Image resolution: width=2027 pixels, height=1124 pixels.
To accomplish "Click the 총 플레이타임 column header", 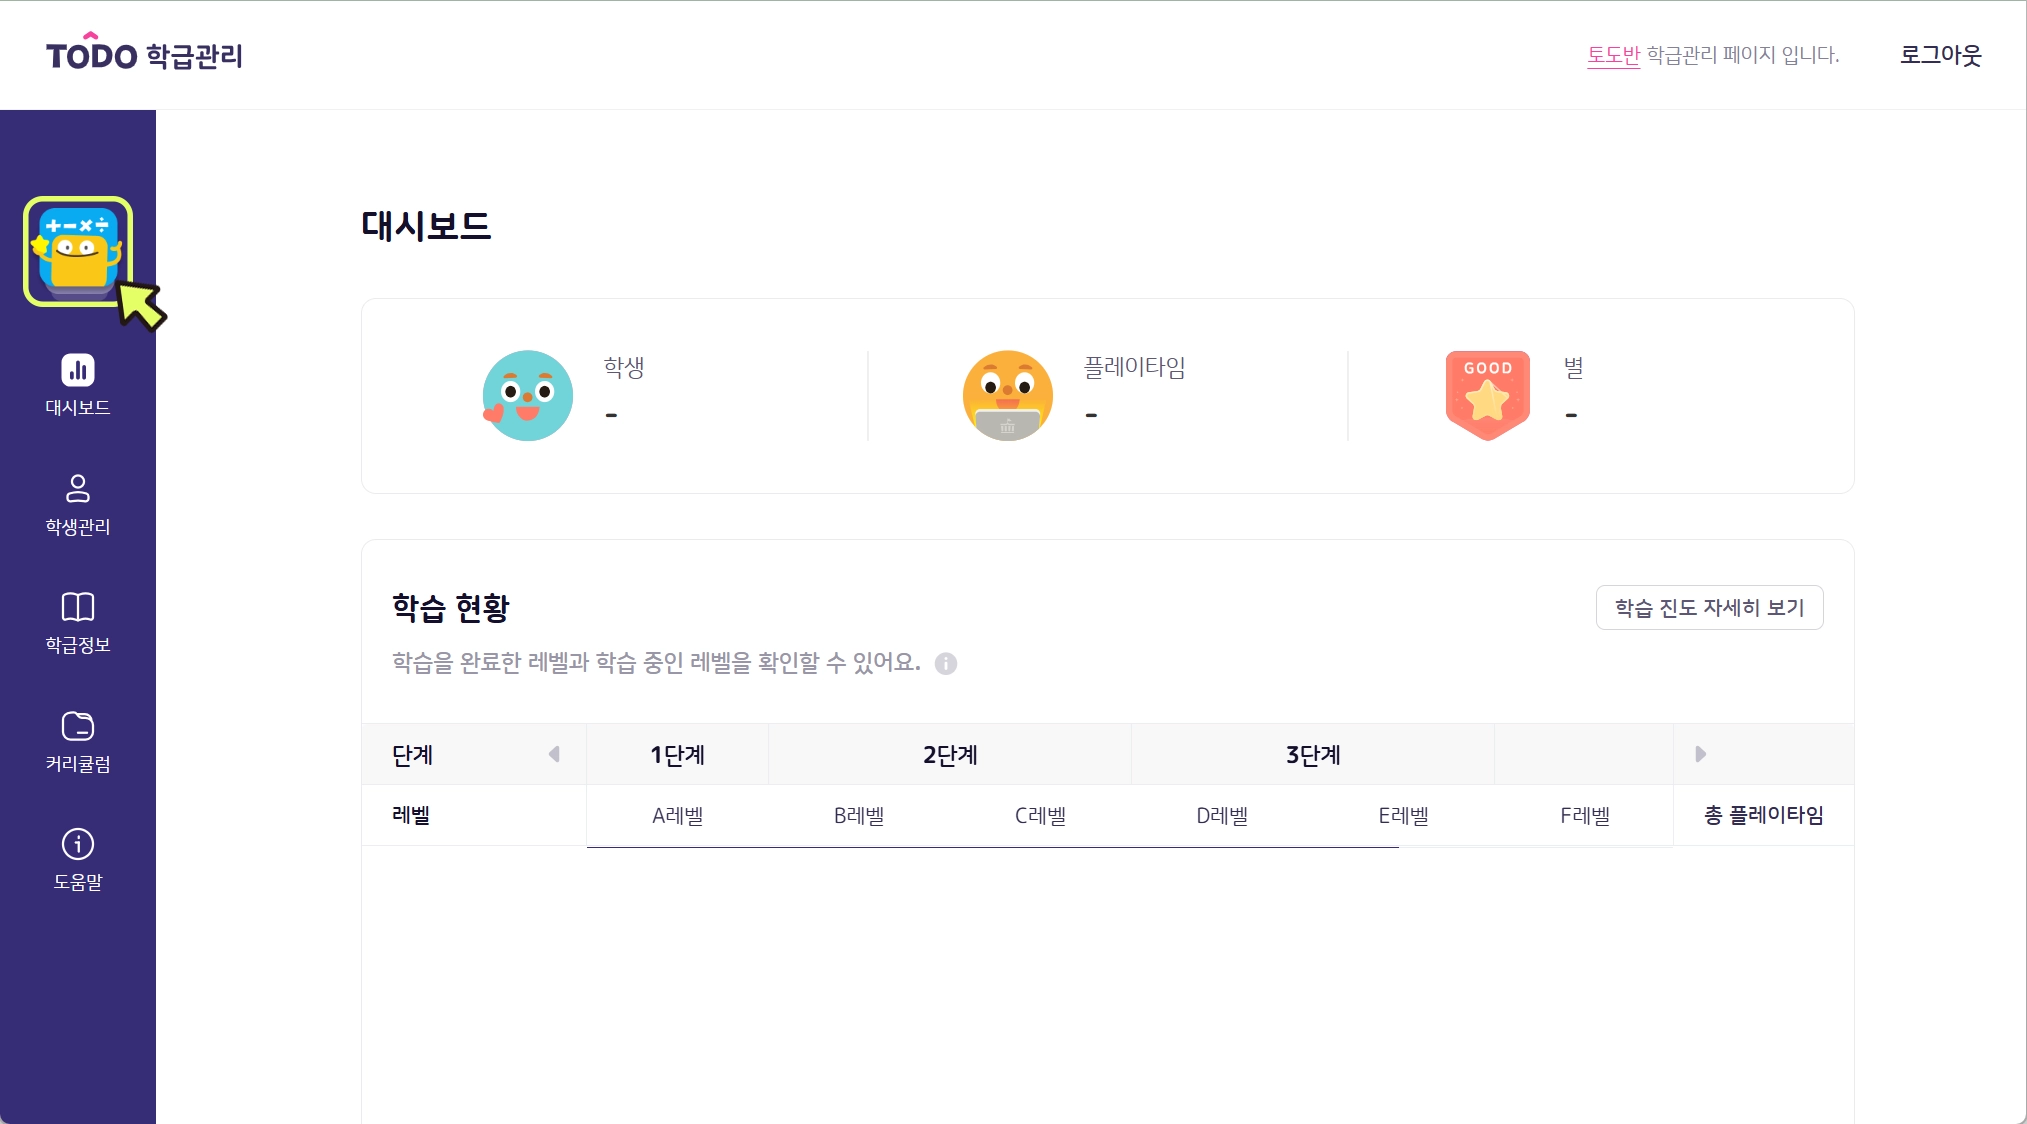I will pyautogui.click(x=1763, y=815).
